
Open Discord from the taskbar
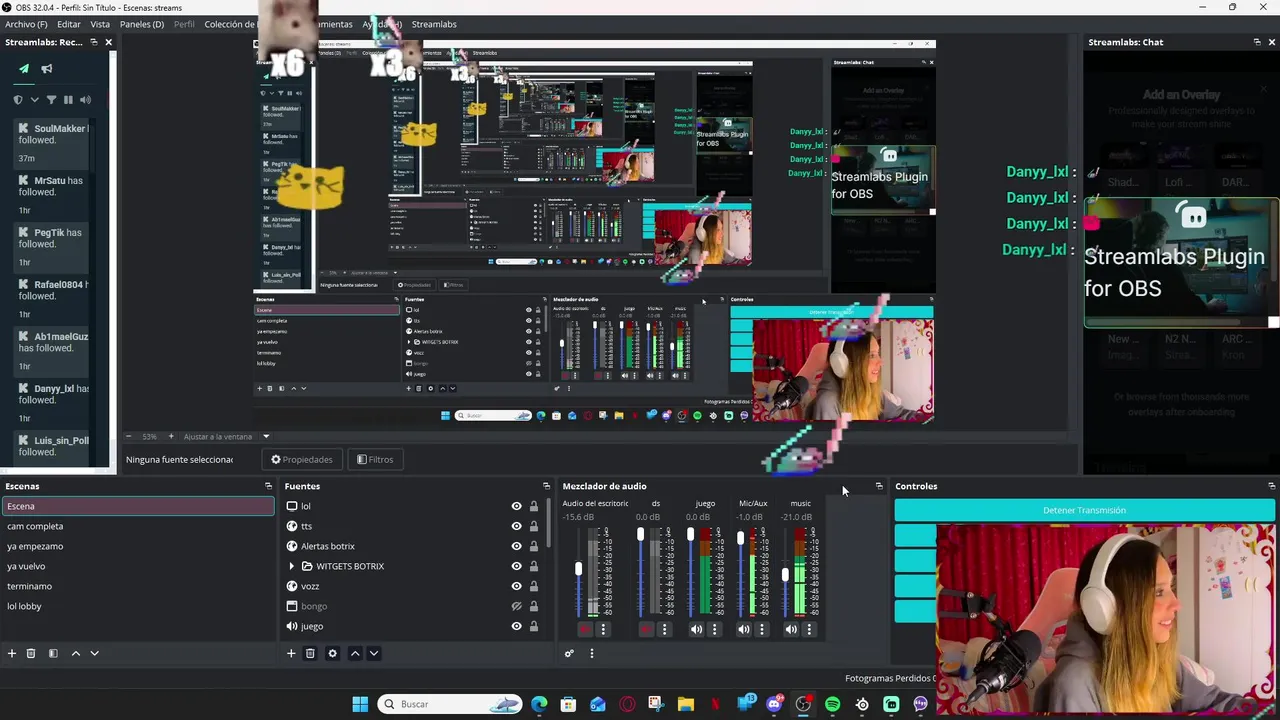(x=774, y=704)
